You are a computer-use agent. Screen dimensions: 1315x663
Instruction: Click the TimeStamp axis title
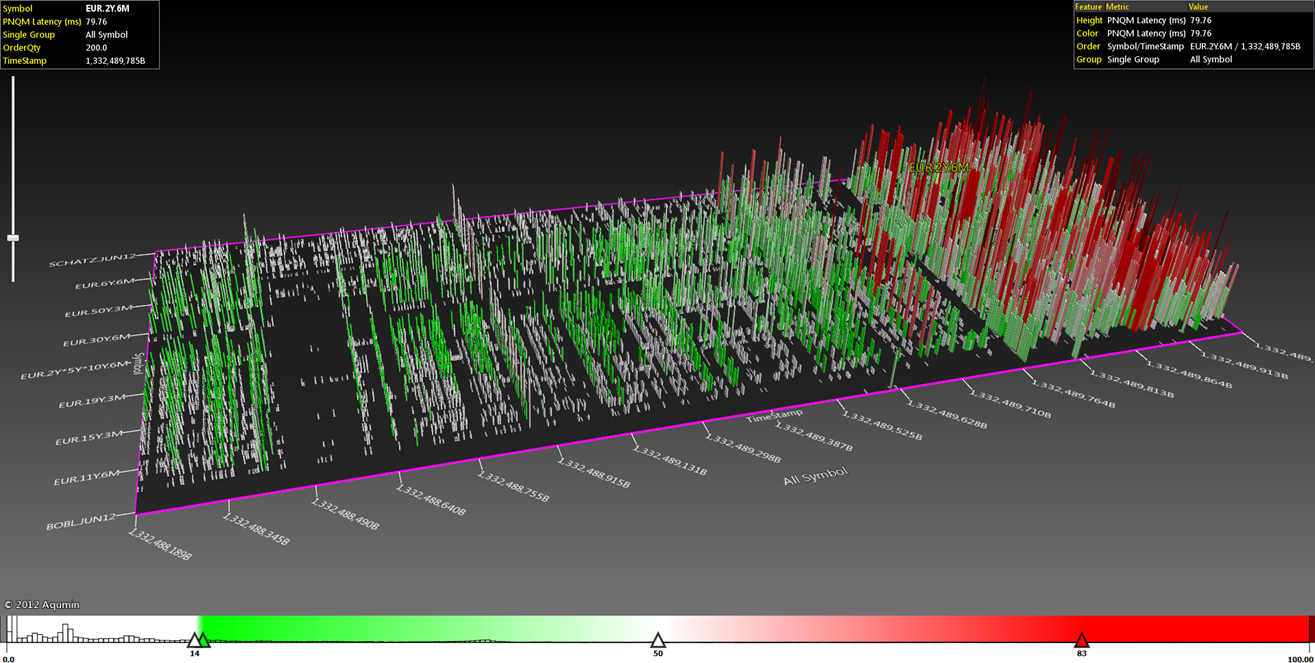point(773,414)
